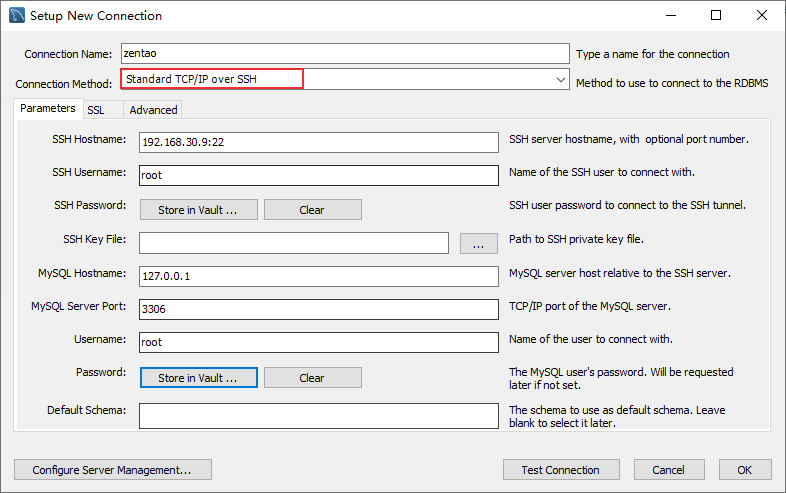Store the SSH Password in Vault
Screen dimensions: 786x493
tap(199, 210)
